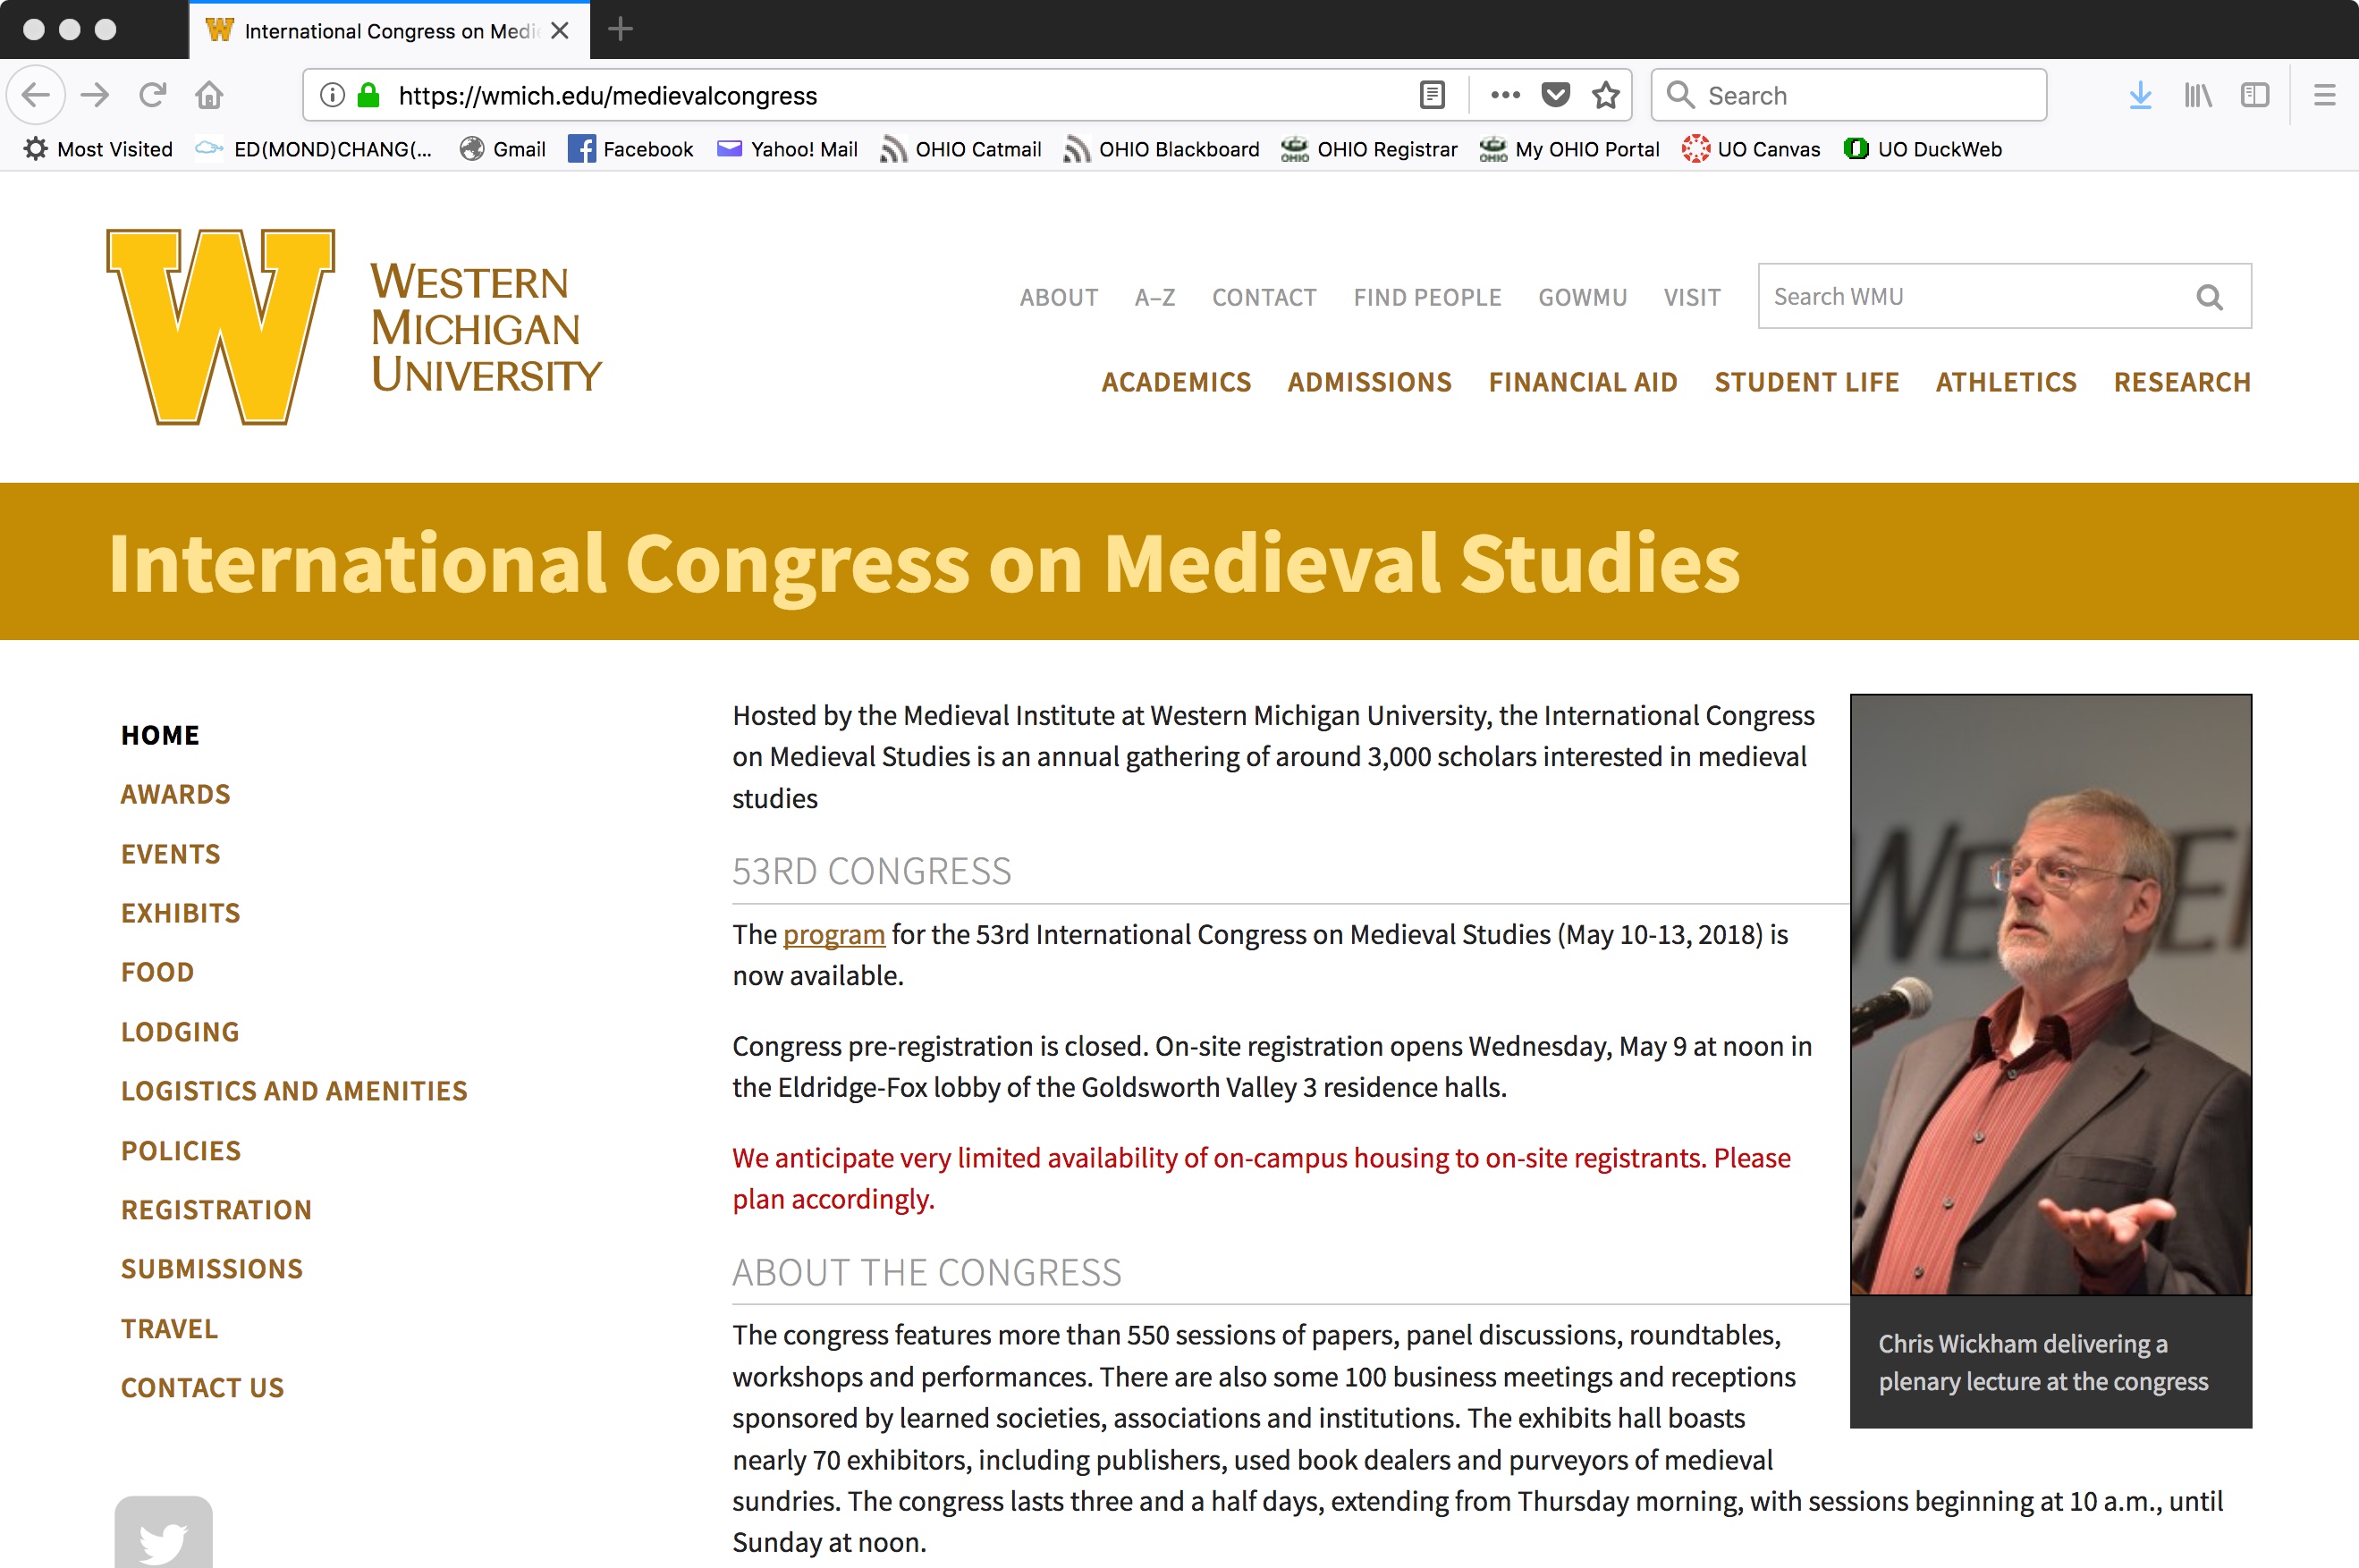Open the Firefox hamburger menu
This screenshot has height=1568, width=2359.
click(2325, 95)
